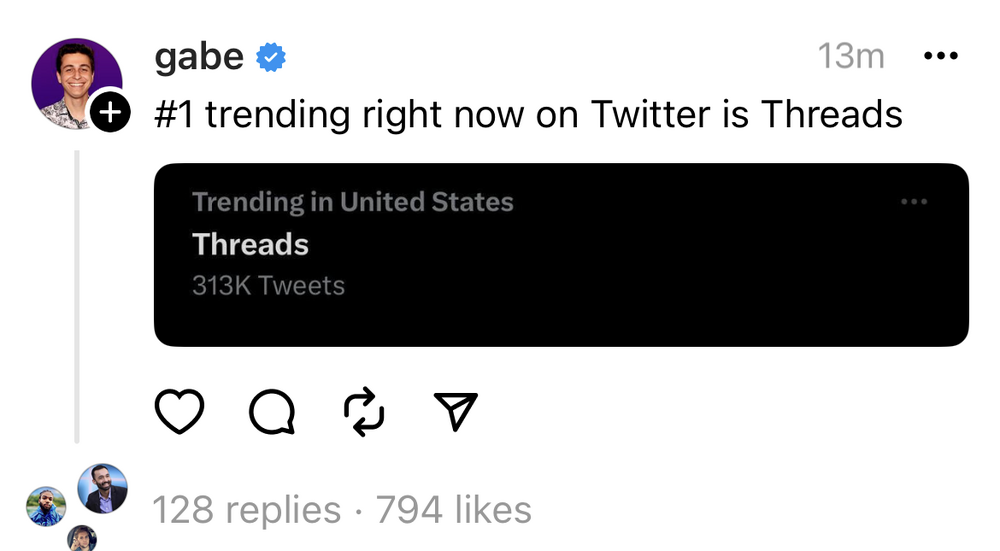
Task: Like gabe's post with the heart icon
Action: point(180,411)
